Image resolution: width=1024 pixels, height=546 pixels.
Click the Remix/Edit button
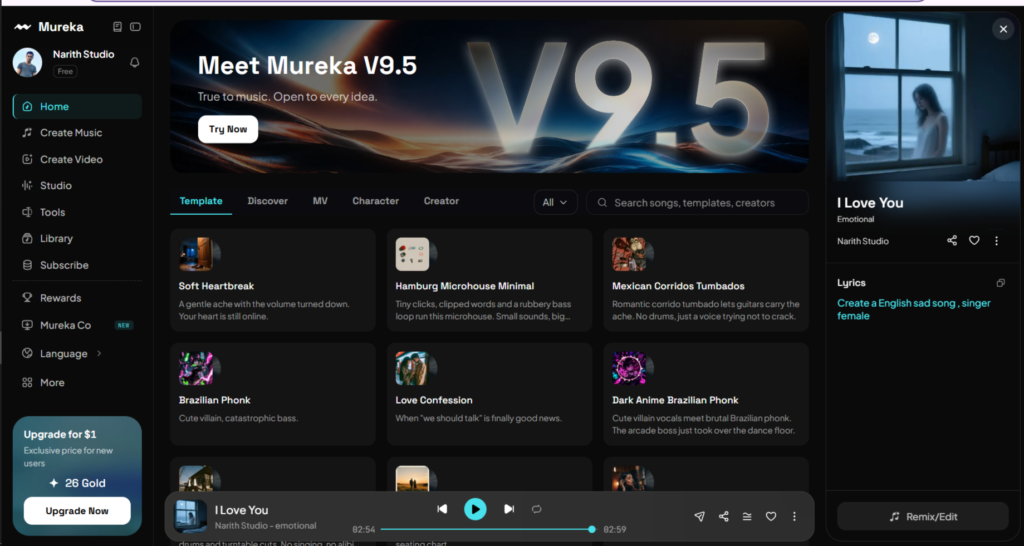pyautogui.click(x=923, y=517)
